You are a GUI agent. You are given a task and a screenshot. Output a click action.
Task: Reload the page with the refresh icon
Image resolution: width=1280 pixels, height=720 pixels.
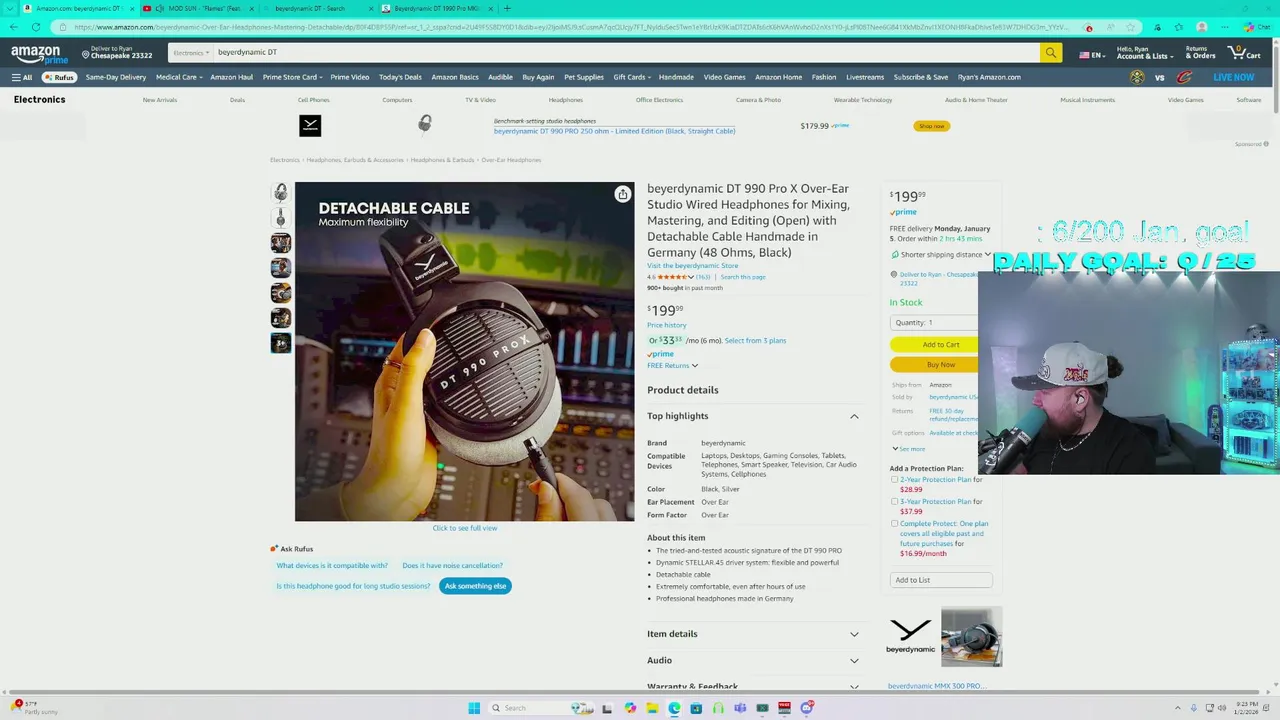point(36,27)
